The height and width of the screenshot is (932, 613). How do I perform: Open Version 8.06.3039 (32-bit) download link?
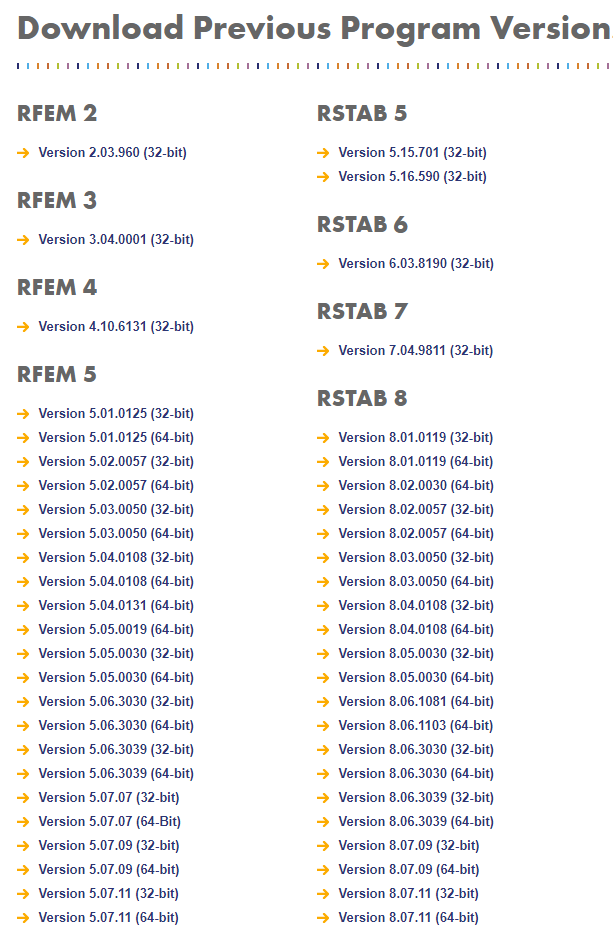coord(416,797)
